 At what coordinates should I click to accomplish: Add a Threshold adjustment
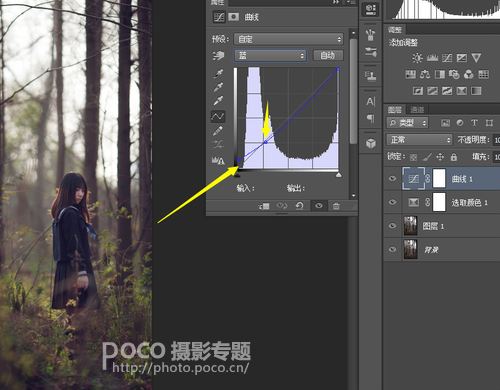(x=447, y=90)
